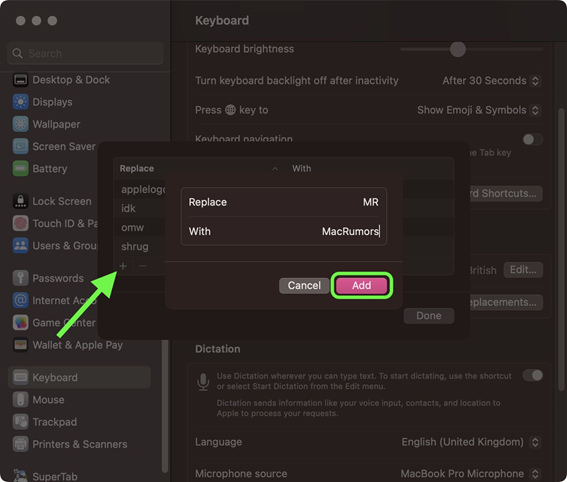Open the Lock Screen icon

[x=20, y=201]
